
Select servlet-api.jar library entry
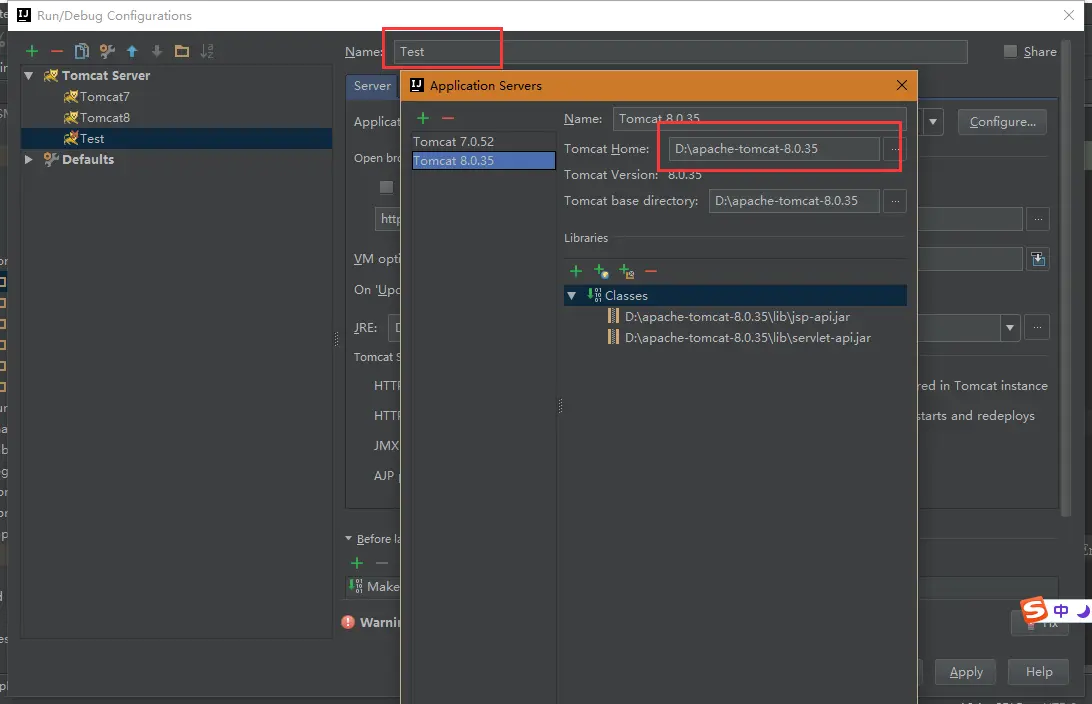pos(747,338)
